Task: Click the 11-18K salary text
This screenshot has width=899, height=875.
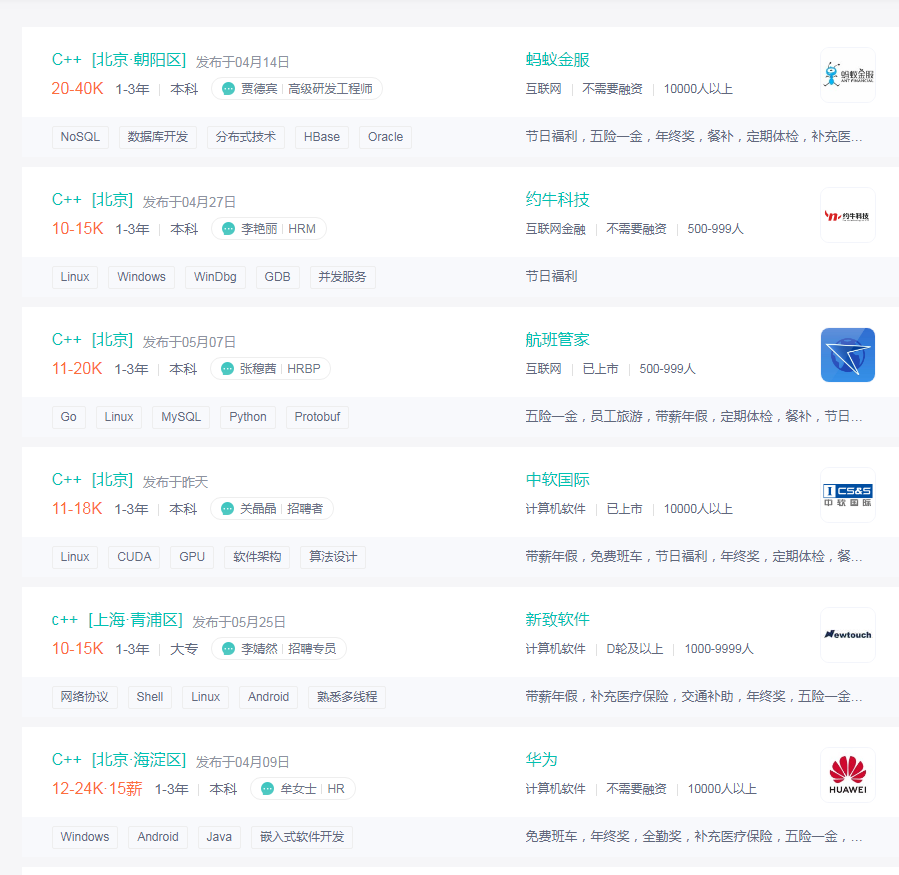Action: pyautogui.click(x=77, y=508)
